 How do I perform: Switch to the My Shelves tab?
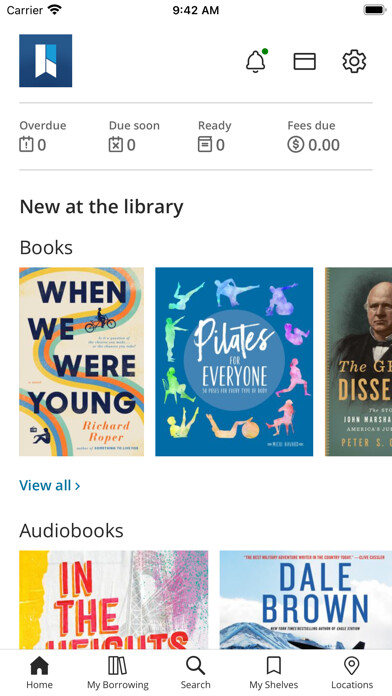273,673
